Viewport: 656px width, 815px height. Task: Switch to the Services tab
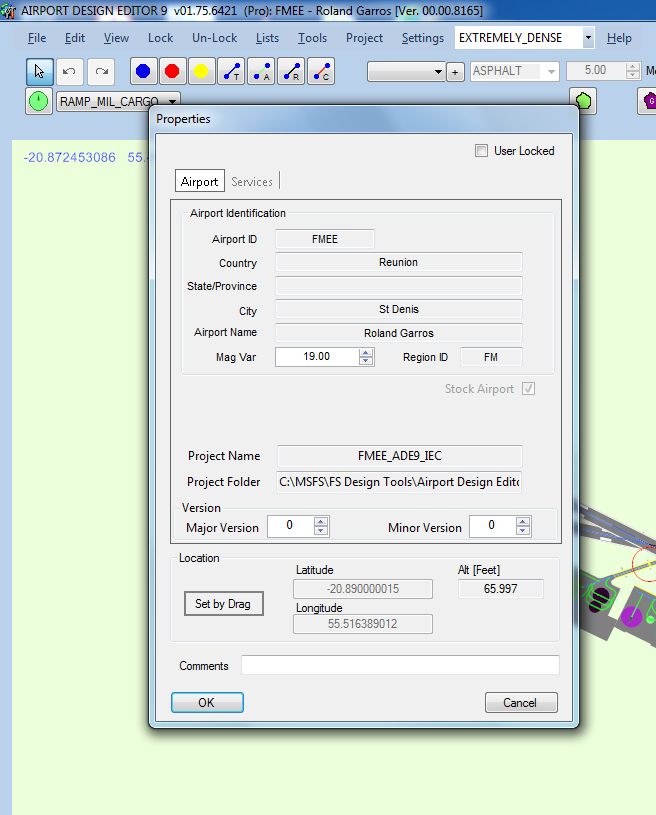(252, 182)
